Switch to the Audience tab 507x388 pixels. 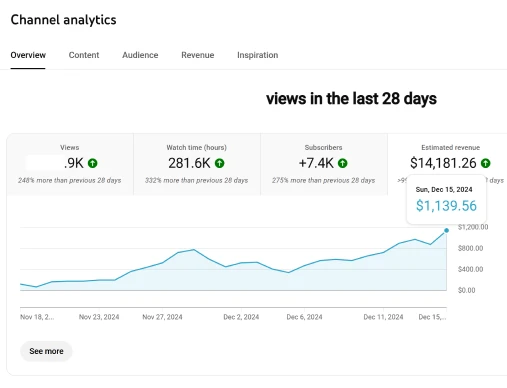click(140, 55)
